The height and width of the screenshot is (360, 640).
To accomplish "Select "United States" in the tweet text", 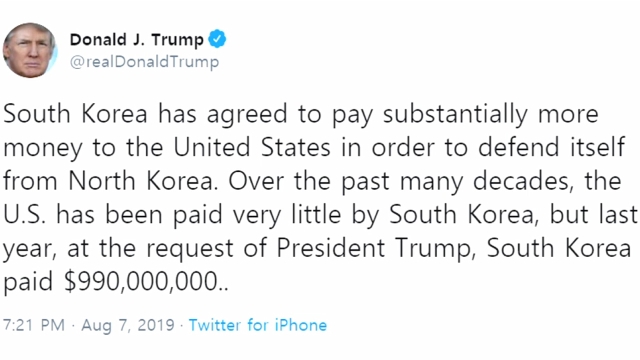I will [x=252, y=147].
